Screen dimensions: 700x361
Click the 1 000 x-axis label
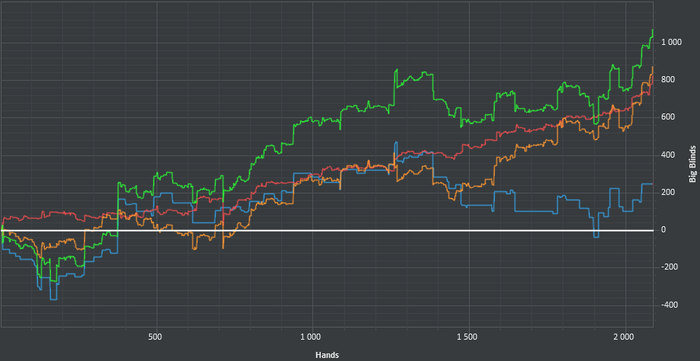311,336
